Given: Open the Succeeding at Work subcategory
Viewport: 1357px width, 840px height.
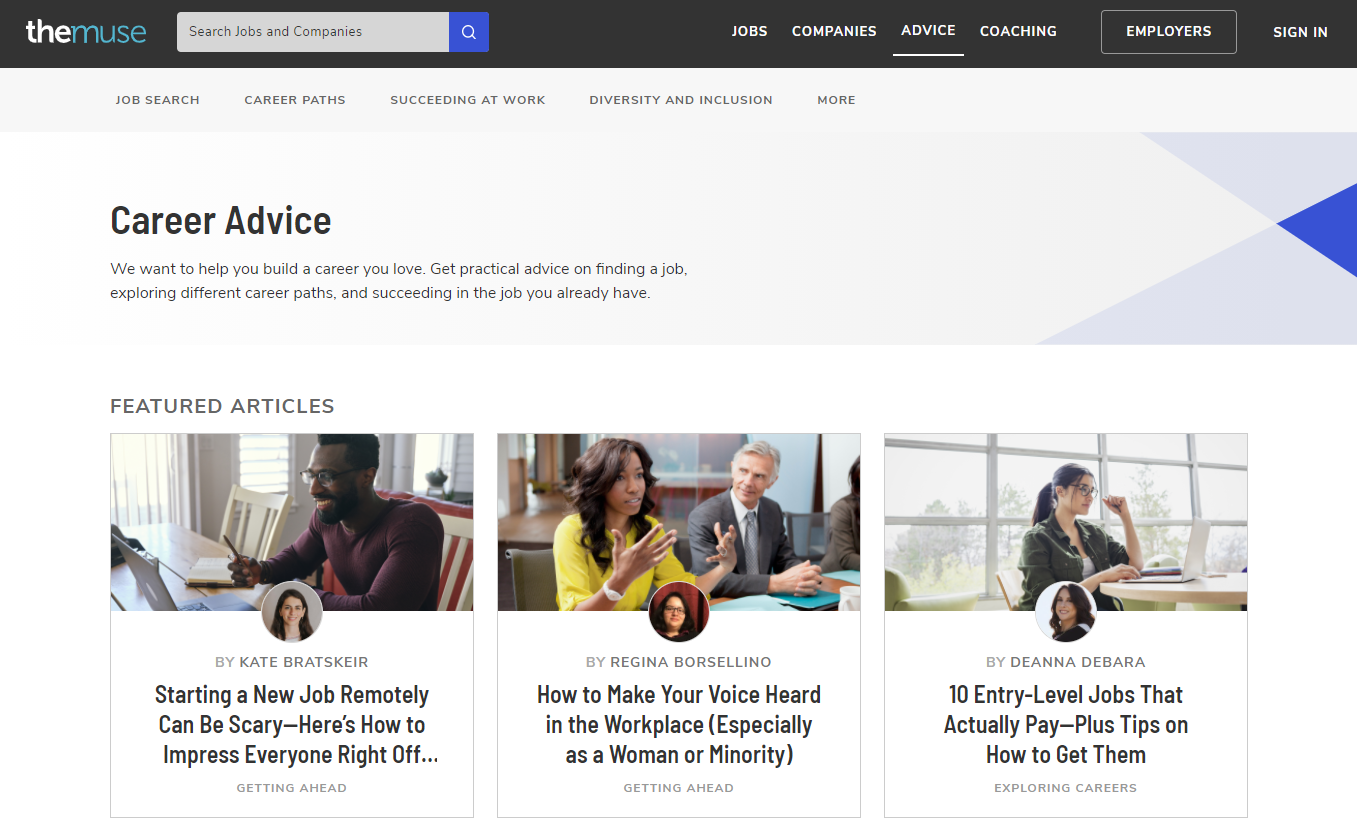Looking at the screenshot, I should 468,100.
